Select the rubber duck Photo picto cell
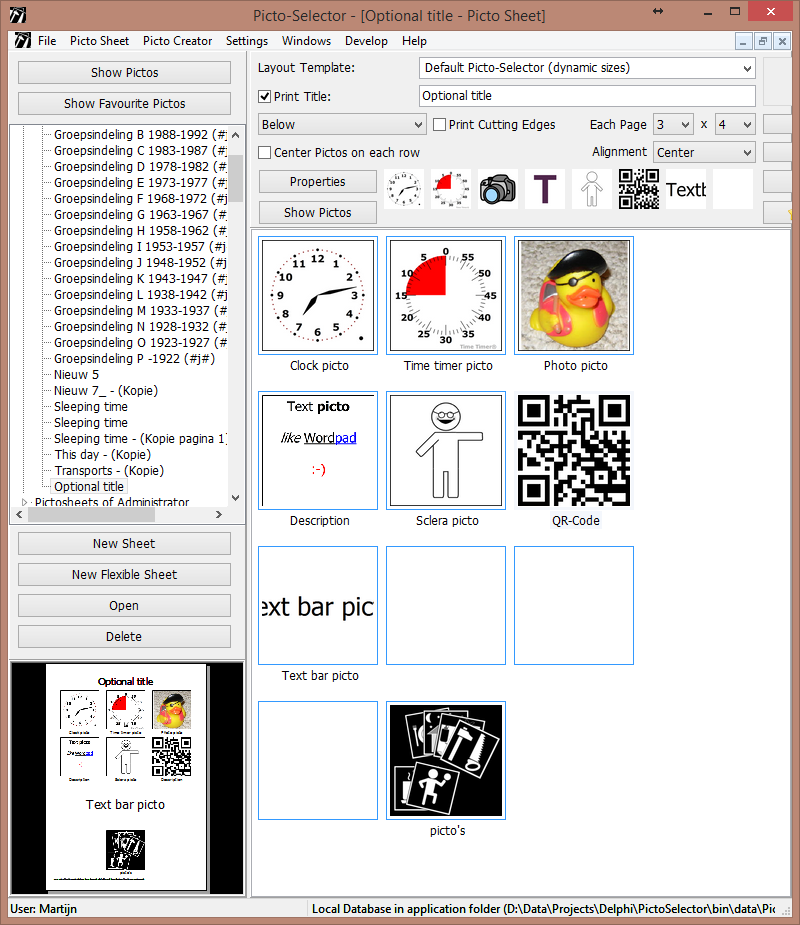The image size is (800, 925). click(574, 296)
